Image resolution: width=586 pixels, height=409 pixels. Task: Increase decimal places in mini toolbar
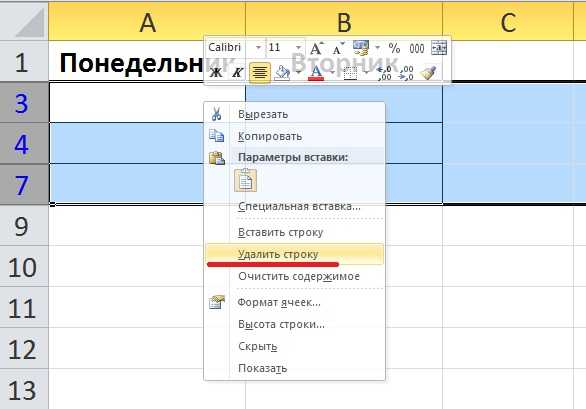[x=384, y=73]
